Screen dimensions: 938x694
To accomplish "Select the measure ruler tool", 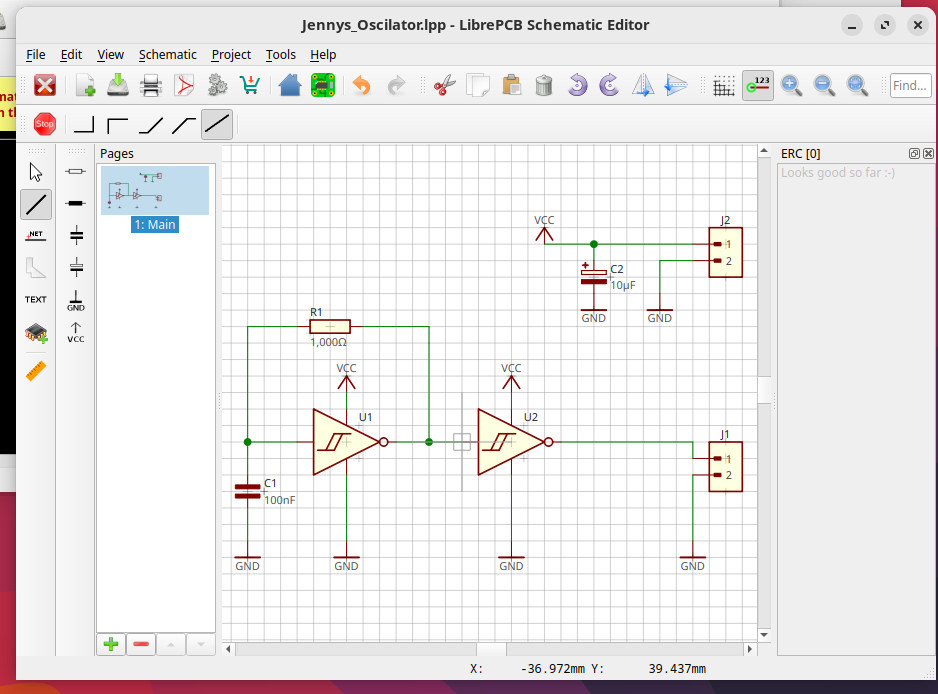I will click(36, 370).
